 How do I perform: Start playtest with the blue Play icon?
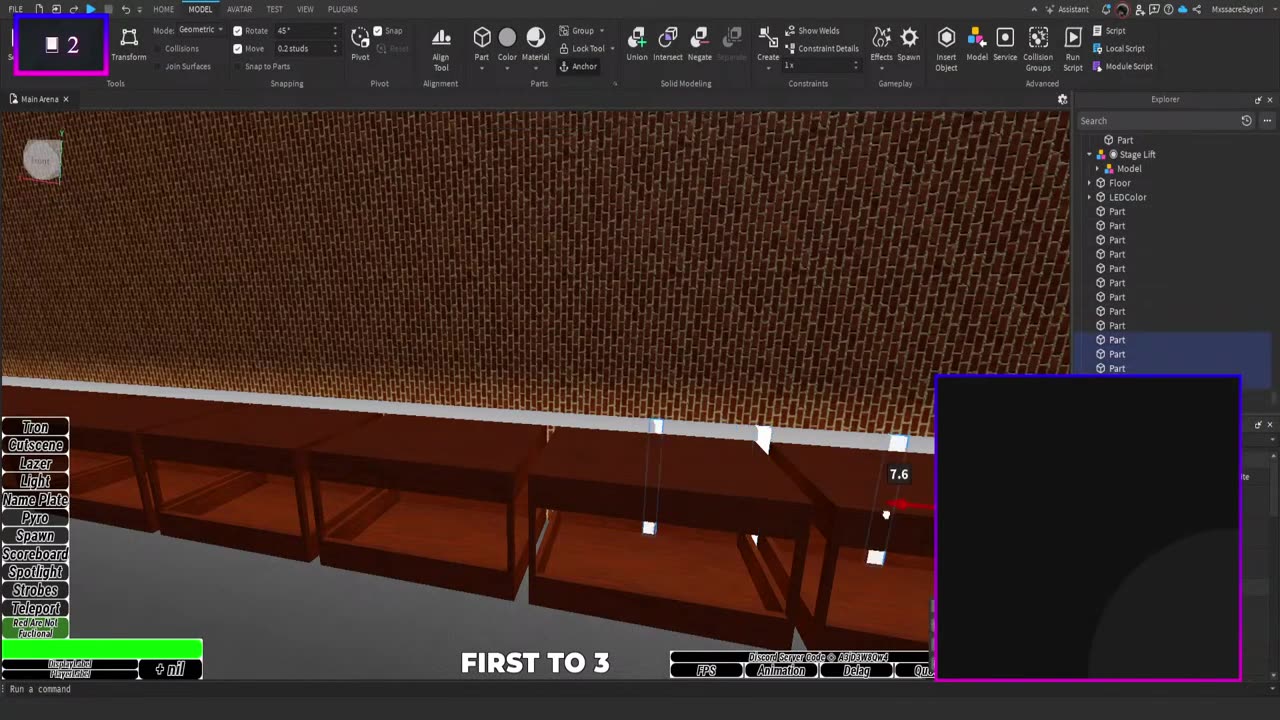pos(90,9)
